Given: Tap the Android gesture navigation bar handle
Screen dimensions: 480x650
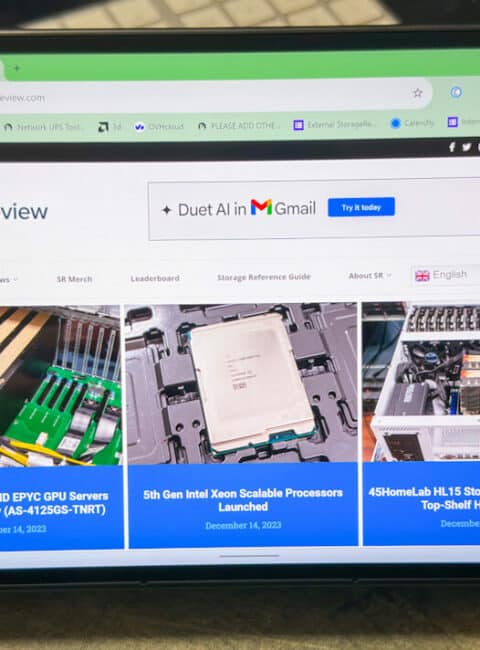Looking at the screenshot, I should 250,556.
